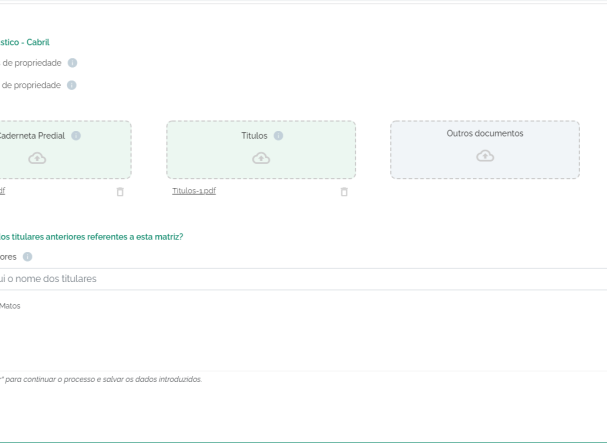
Task: Click info icon beside second 'de propriedade' label
Action: point(73,85)
